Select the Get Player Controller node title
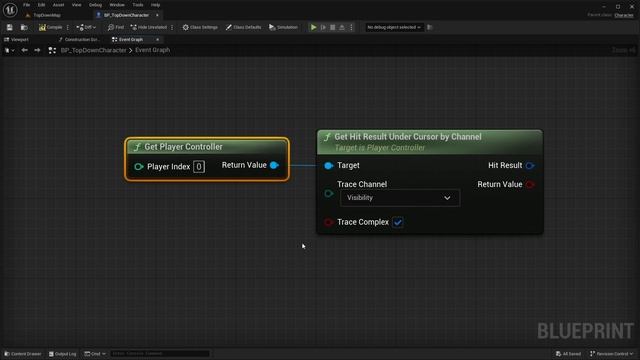The image size is (640, 360). tap(183, 147)
